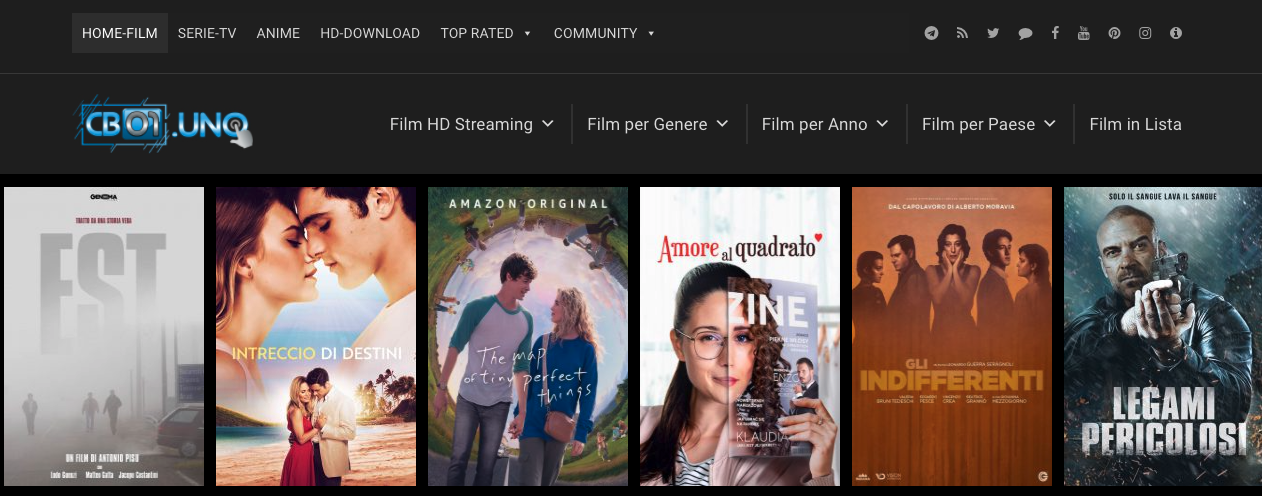
Task: Go to the CB01.UNO logo homepage
Action: tap(162, 124)
